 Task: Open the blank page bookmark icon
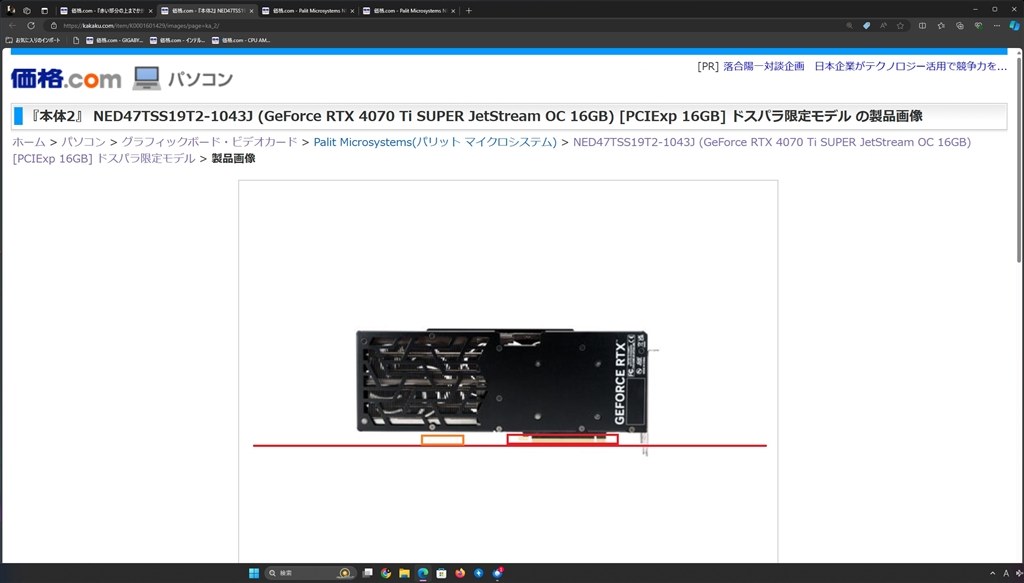76,40
